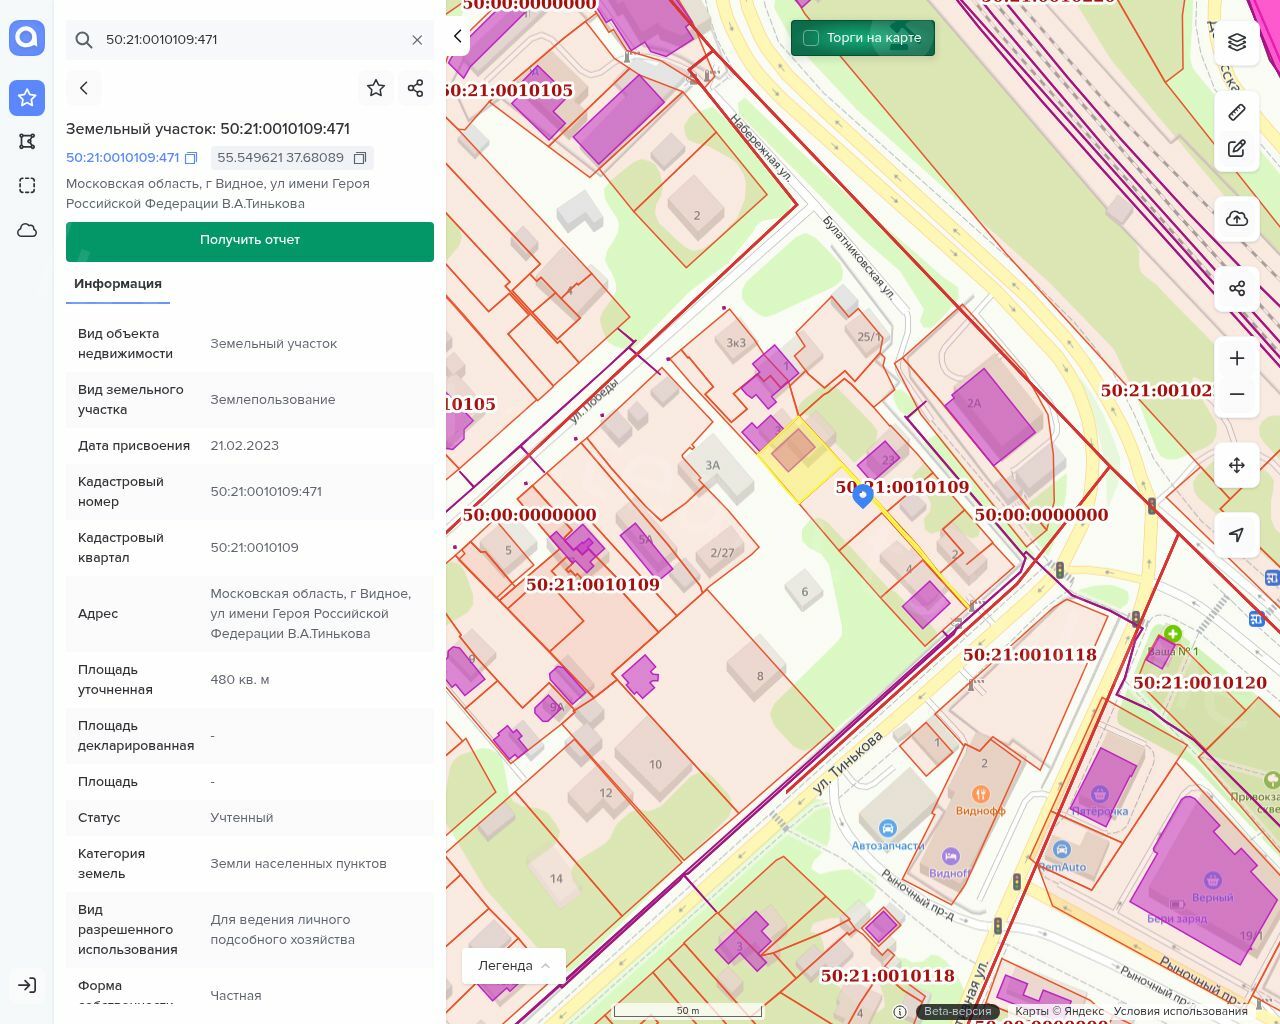Enable the Торги на карте checkbox

tap(811, 38)
